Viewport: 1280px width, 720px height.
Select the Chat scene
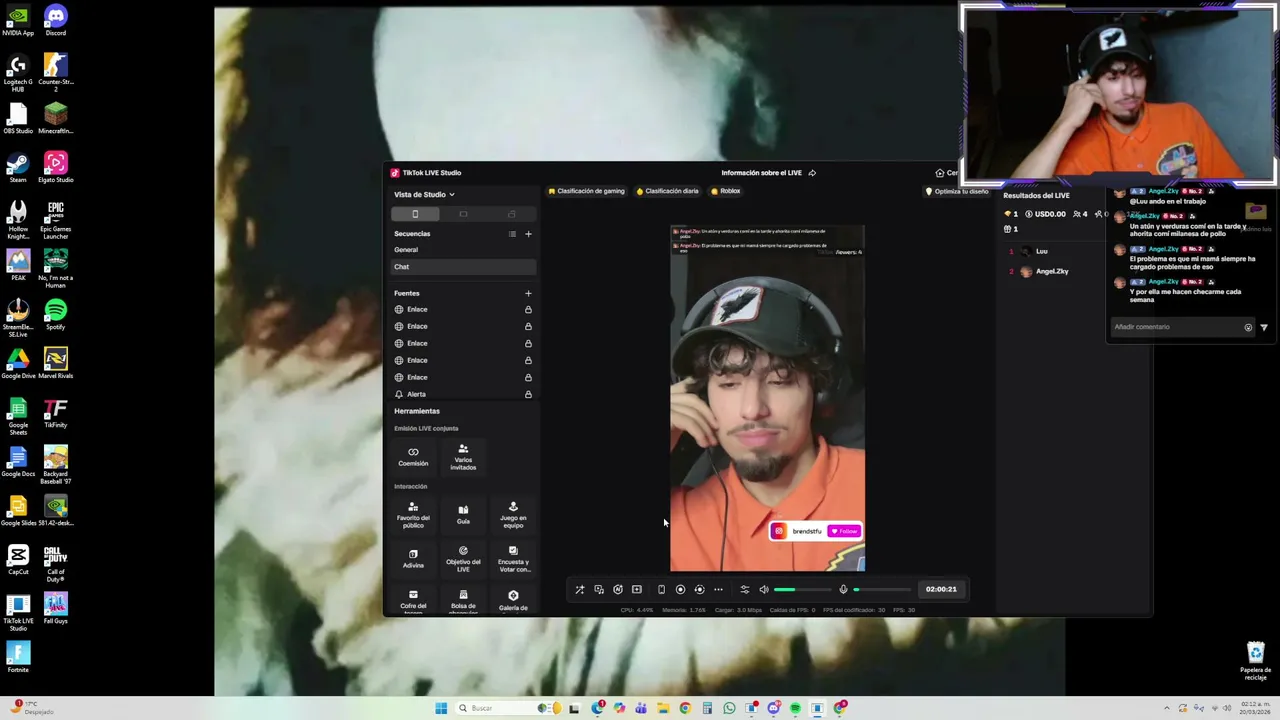click(464, 267)
